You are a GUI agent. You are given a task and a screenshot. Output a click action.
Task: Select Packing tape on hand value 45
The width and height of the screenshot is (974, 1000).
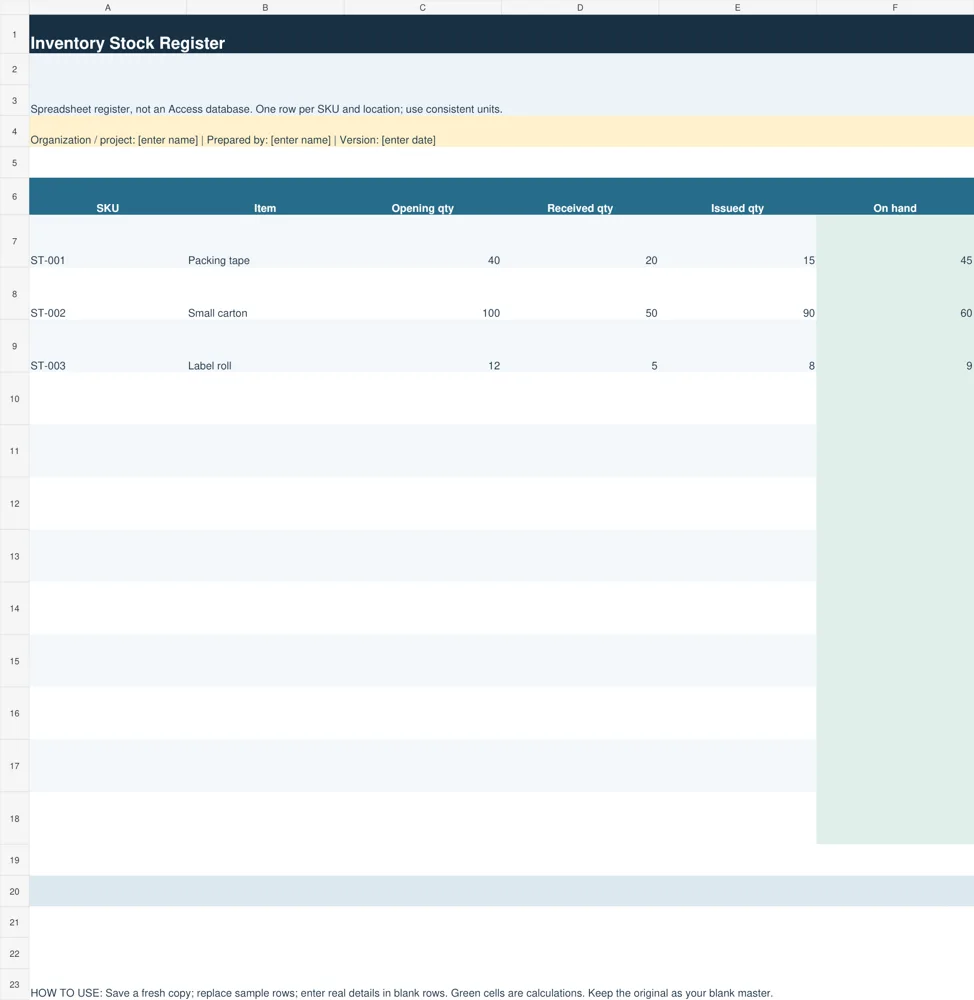[x=895, y=241]
